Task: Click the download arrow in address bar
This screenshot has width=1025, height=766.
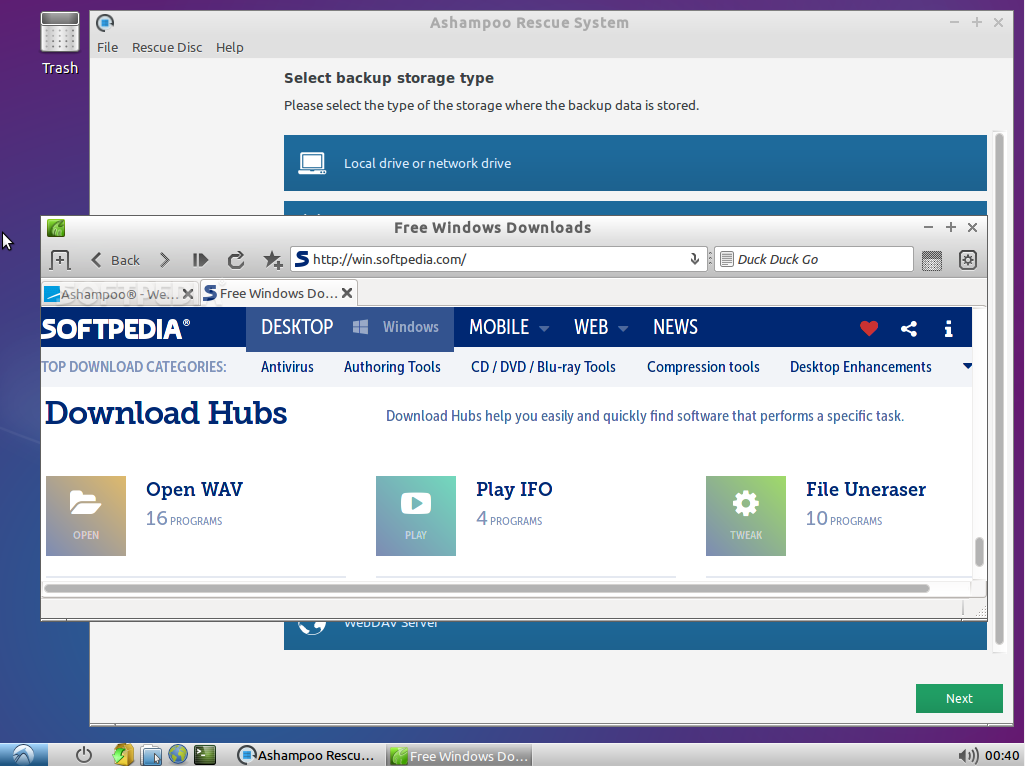Action: coord(694,259)
